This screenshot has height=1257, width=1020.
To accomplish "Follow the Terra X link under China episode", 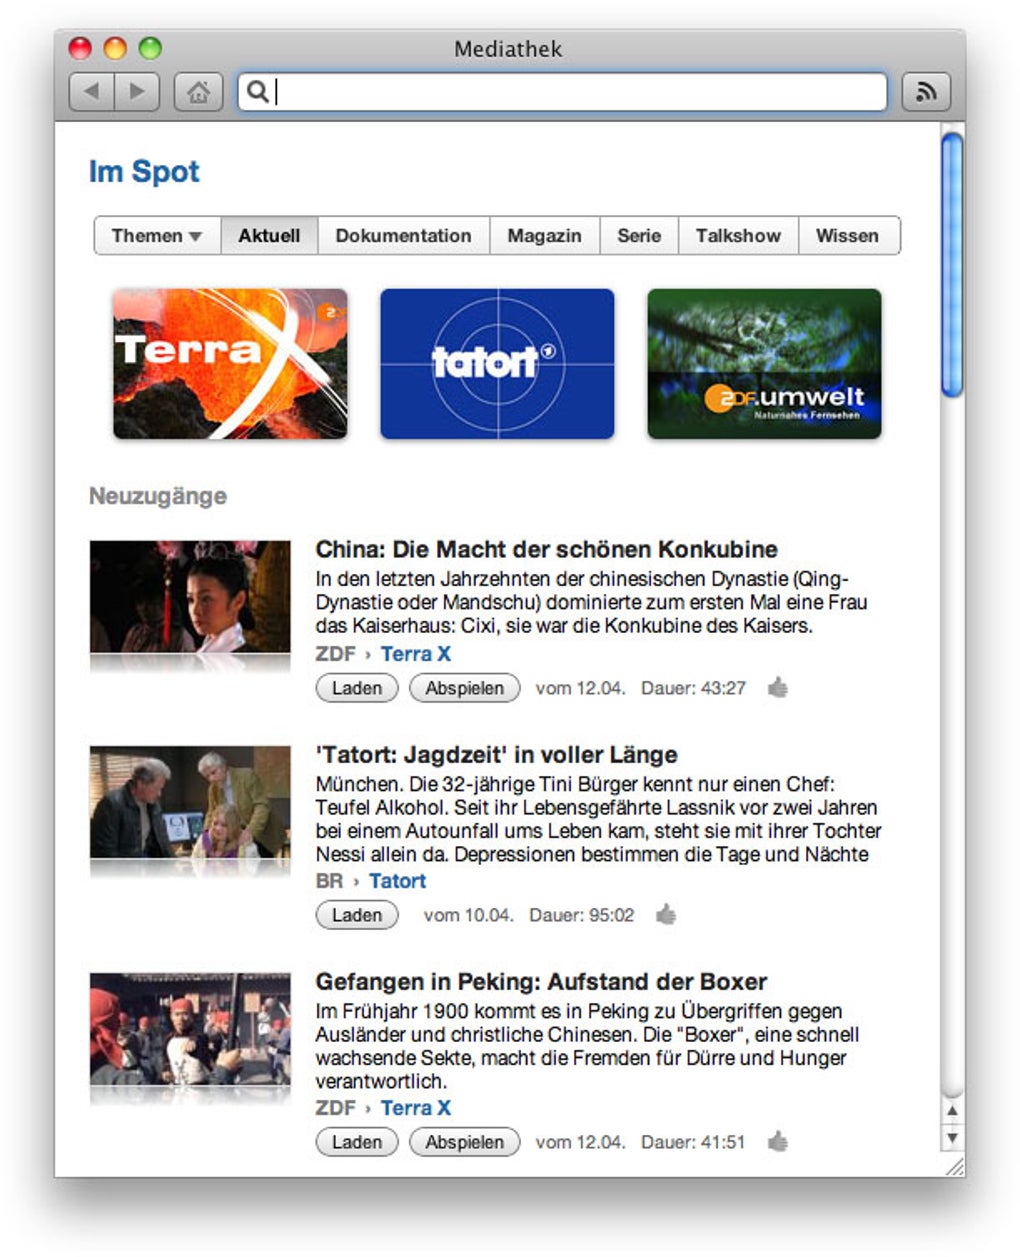I will pos(416,654).
